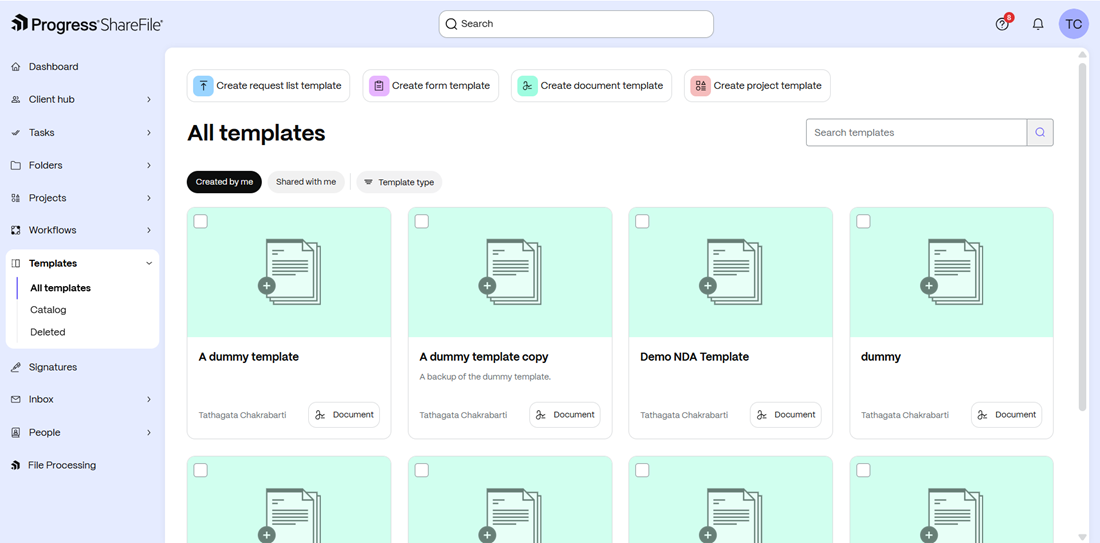The height and width of the screenshot is (543, 1100).
Task: Switch to the Shared with me filter
Action: [306, 182]
